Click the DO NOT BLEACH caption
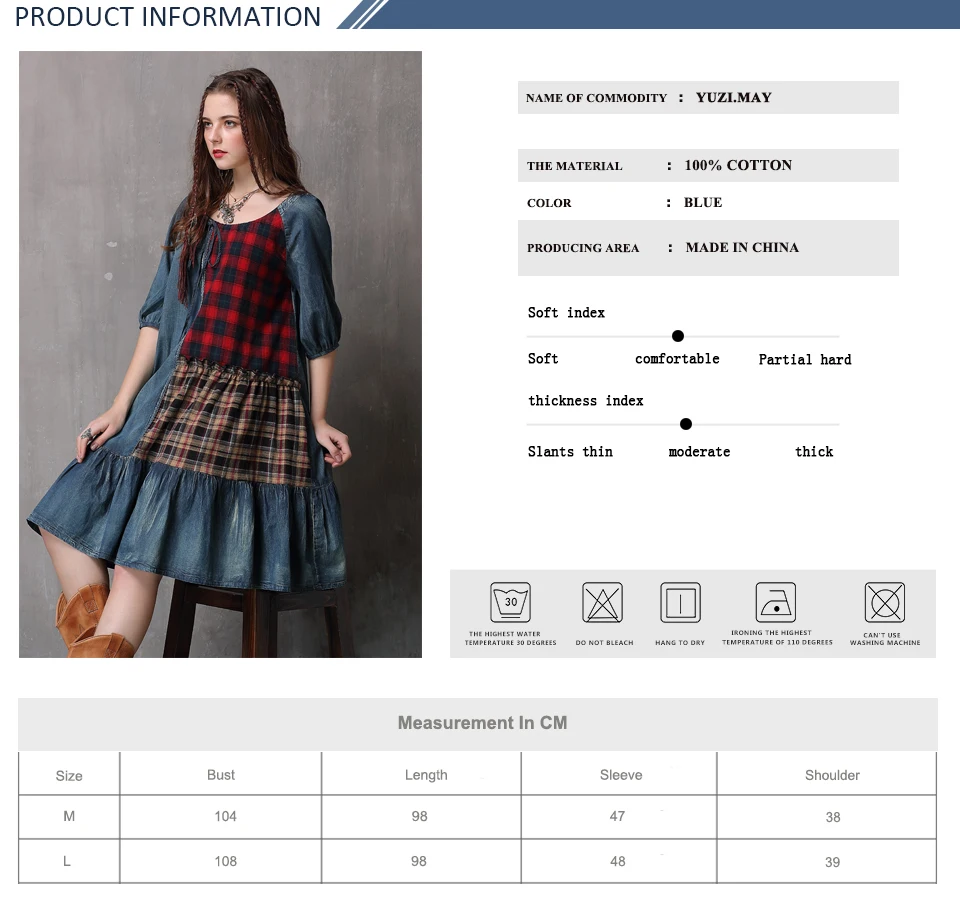The width and height of the screenshot is (960, 918). (x=604, y=643)
